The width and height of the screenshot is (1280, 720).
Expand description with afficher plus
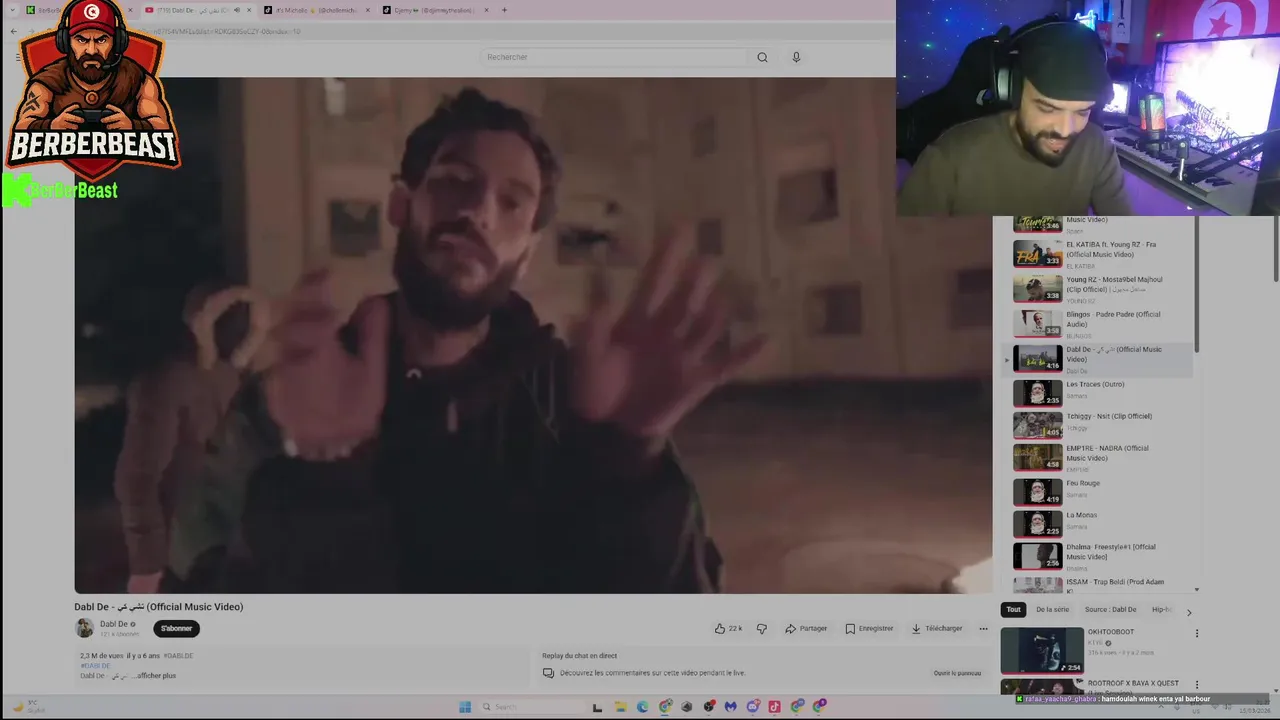pyautogui.click(x=156, y=676)
